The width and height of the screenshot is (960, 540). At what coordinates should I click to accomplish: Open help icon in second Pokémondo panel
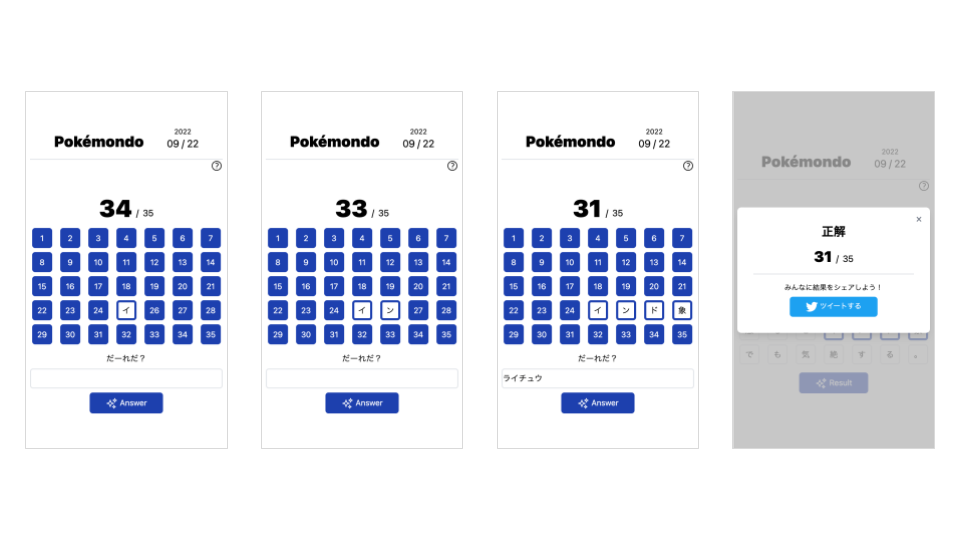pos(452,166)
